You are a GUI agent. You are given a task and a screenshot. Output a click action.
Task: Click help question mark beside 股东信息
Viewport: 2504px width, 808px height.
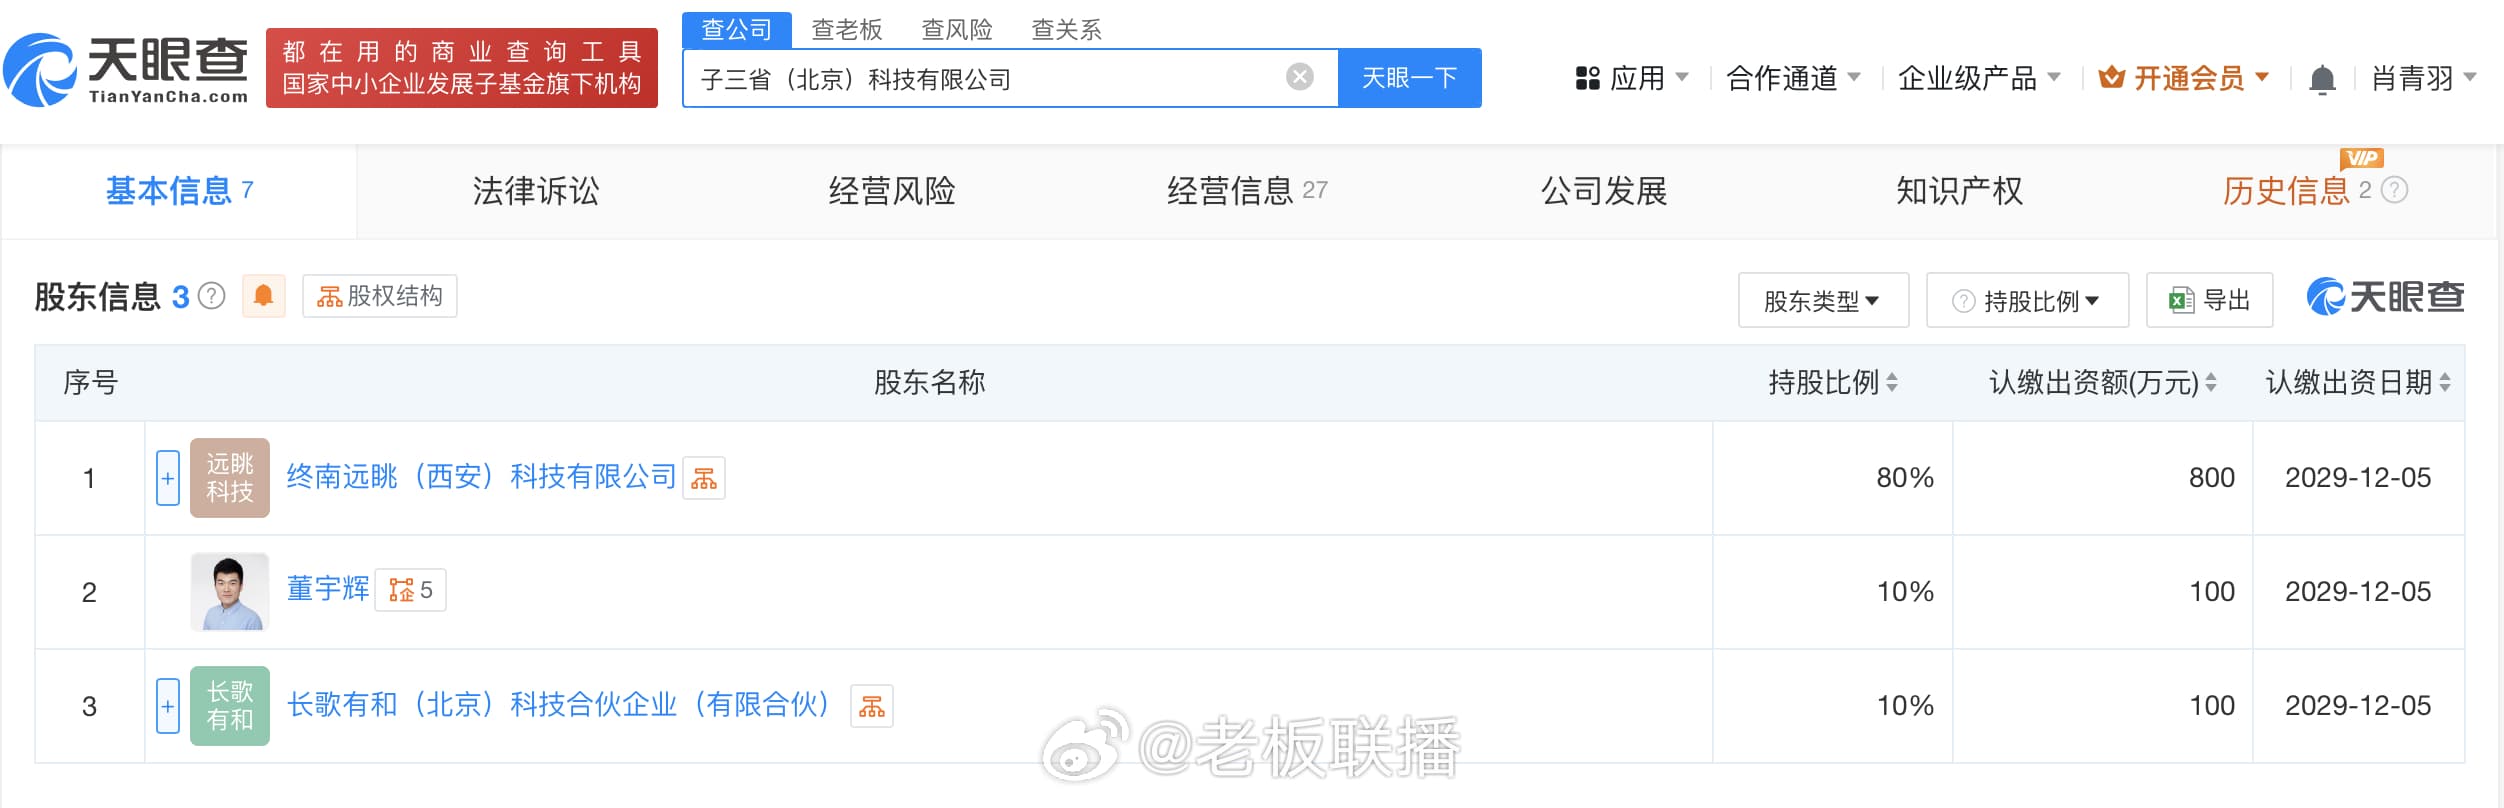(212, 296)
